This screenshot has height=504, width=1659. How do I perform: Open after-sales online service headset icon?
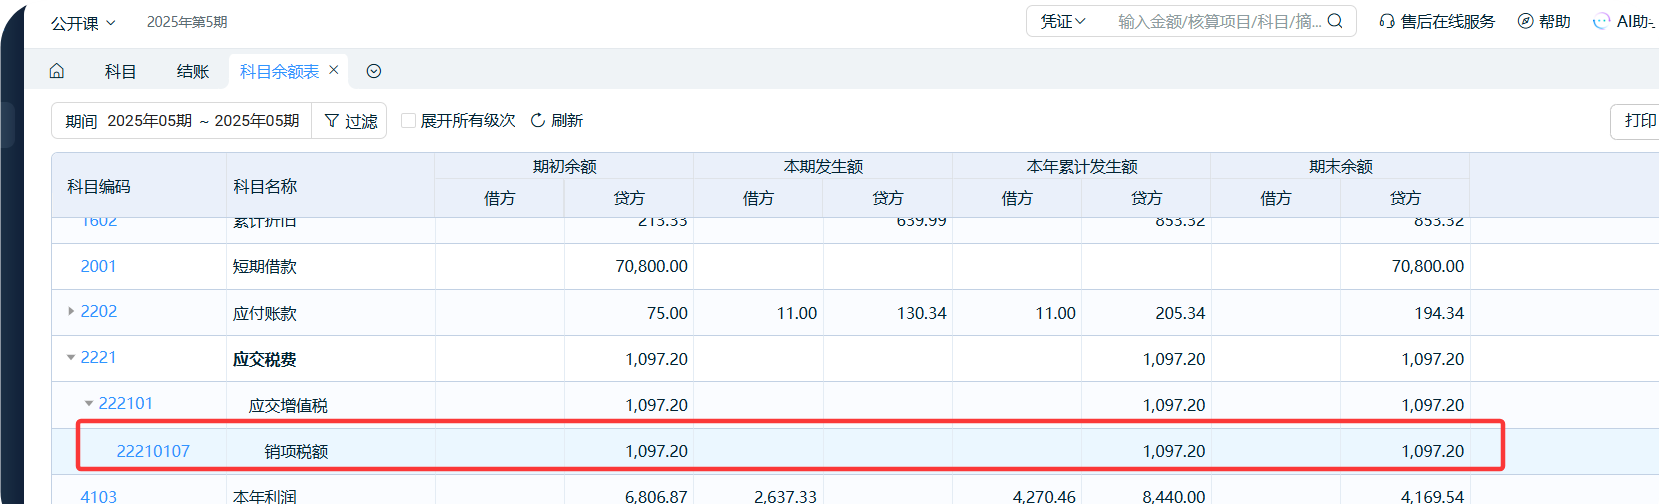[1387, 21]
